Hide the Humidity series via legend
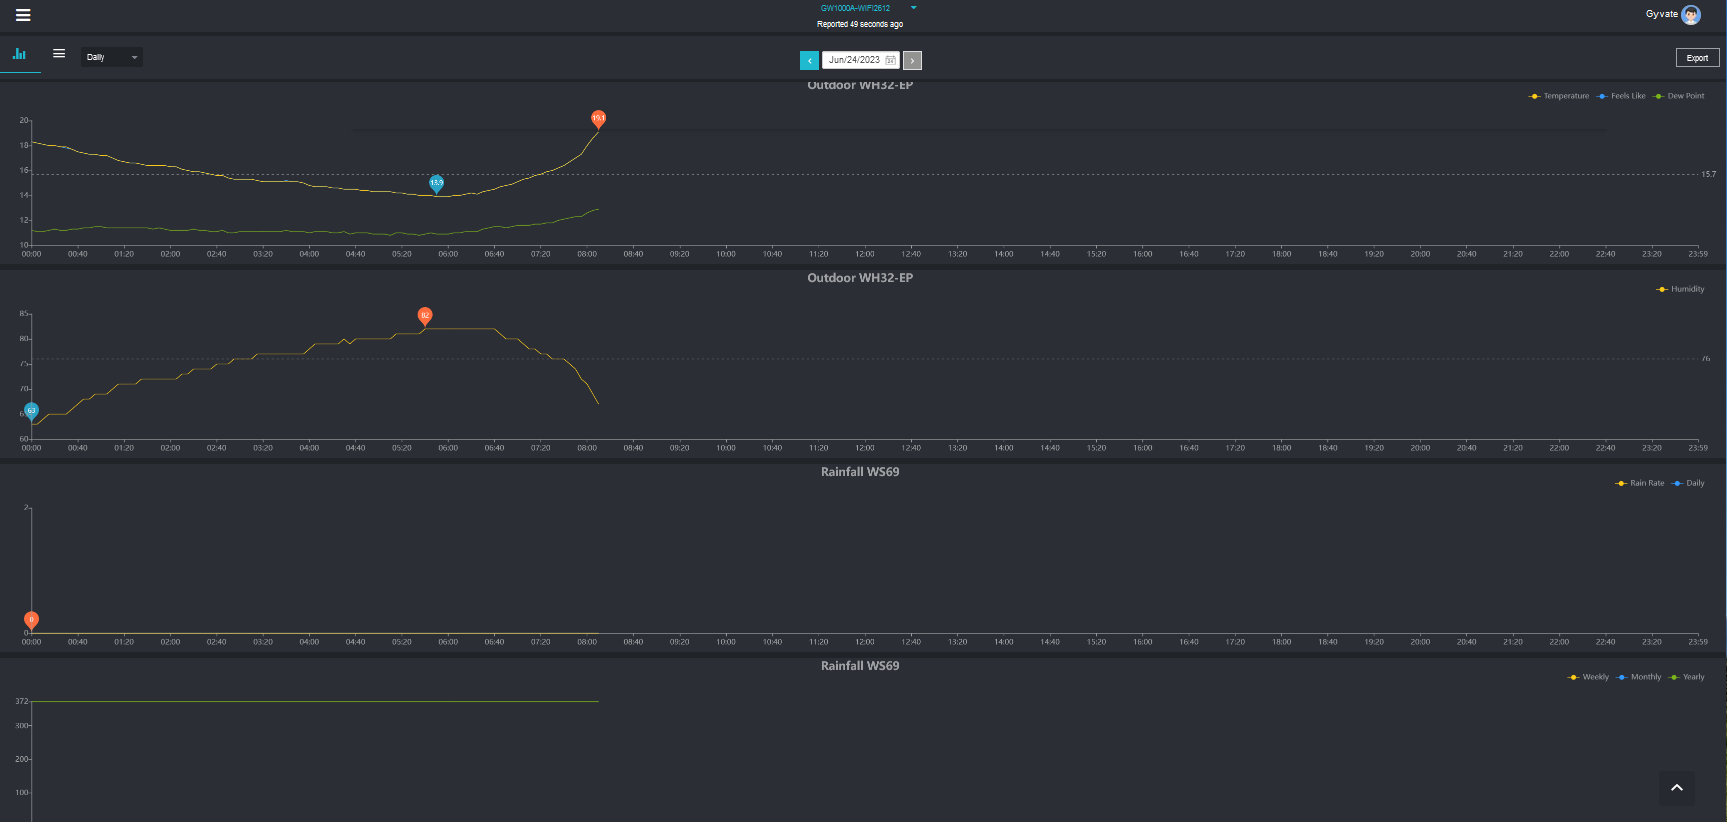The image size is (1727, 822). pos(1681,289)
